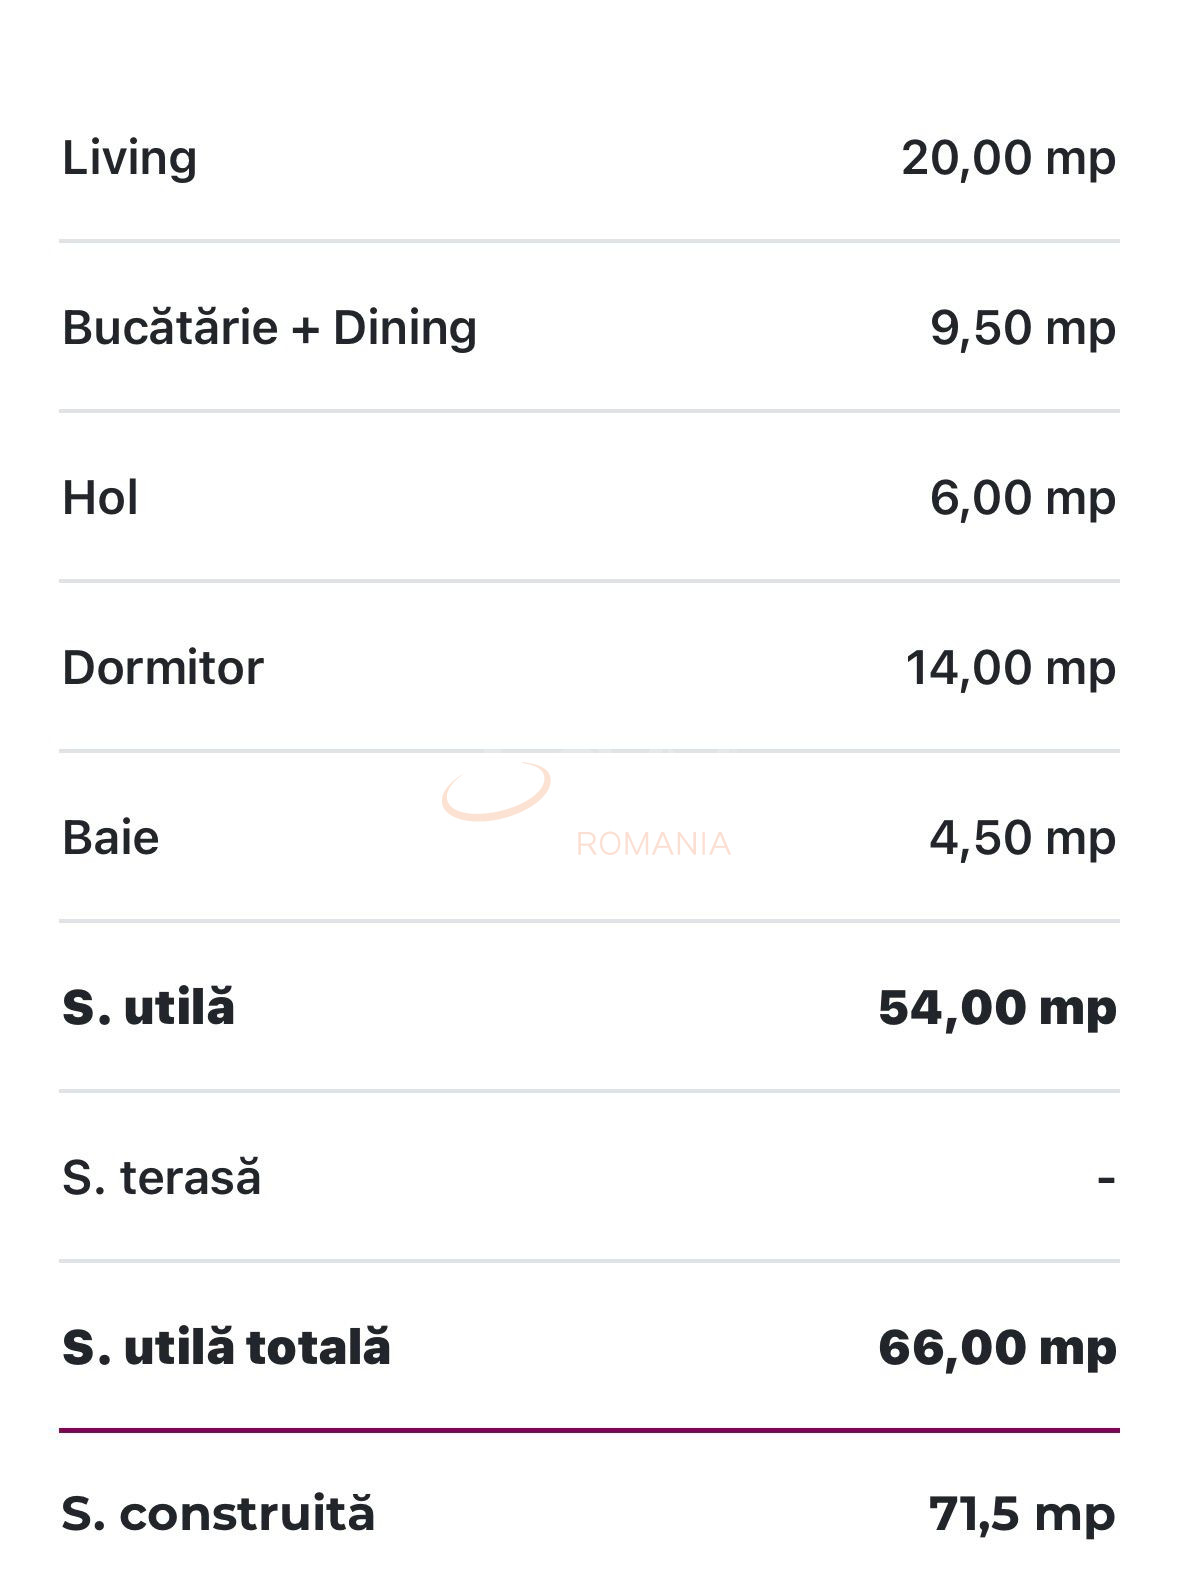The width and height of the screenshot is (1179, 1589).
Task: Select the bold S. utilă label
Action: pos(148,1007)
